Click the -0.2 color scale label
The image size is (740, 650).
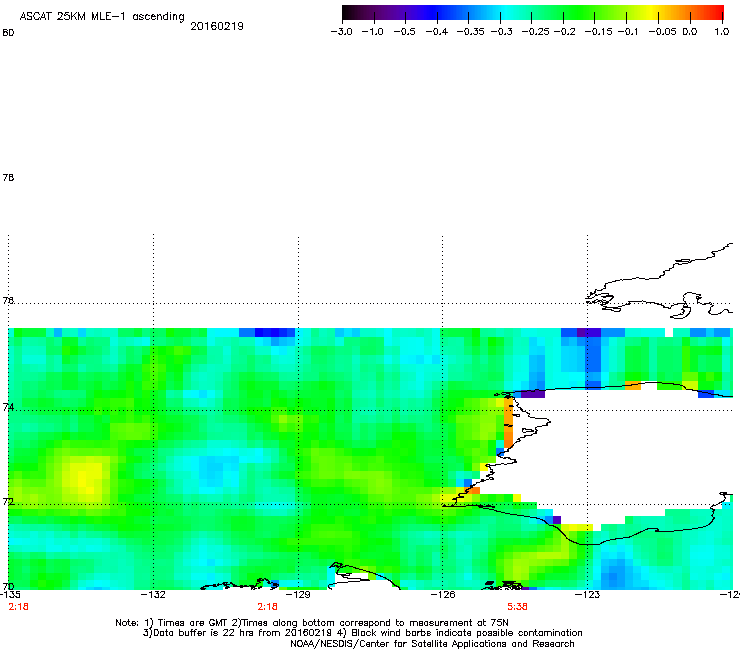[564, 32]
